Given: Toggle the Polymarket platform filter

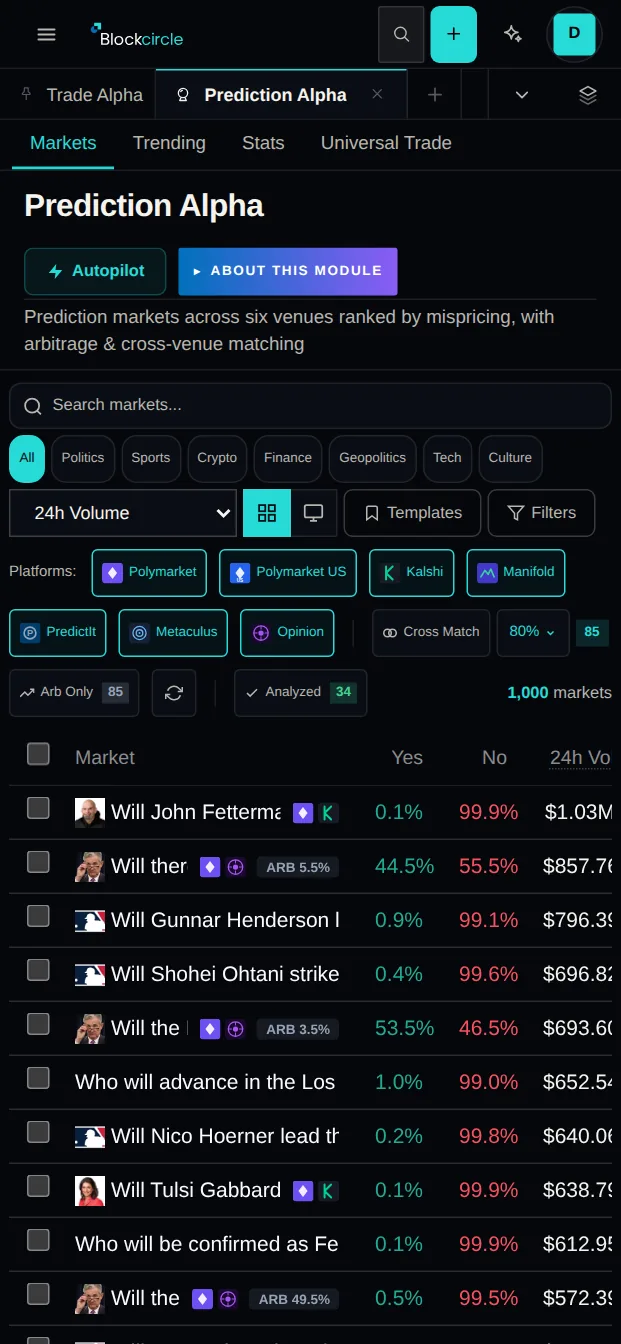Looking at the screenshot, I should [149, 573].
